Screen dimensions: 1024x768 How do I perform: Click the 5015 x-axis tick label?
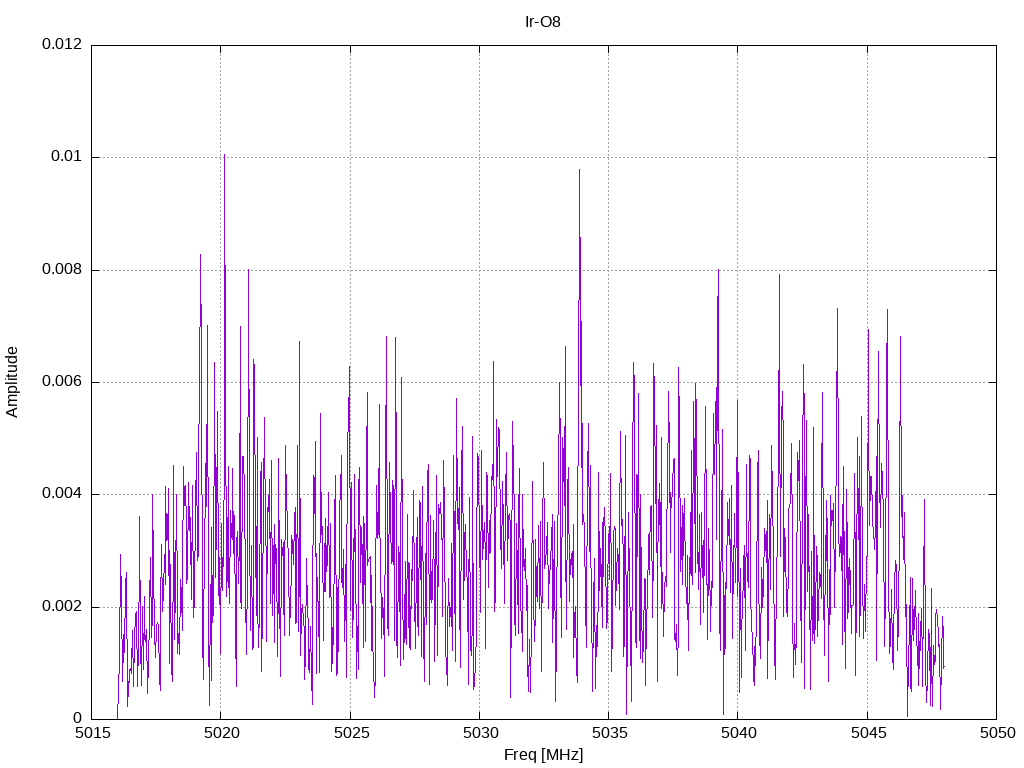pos(93,733)
